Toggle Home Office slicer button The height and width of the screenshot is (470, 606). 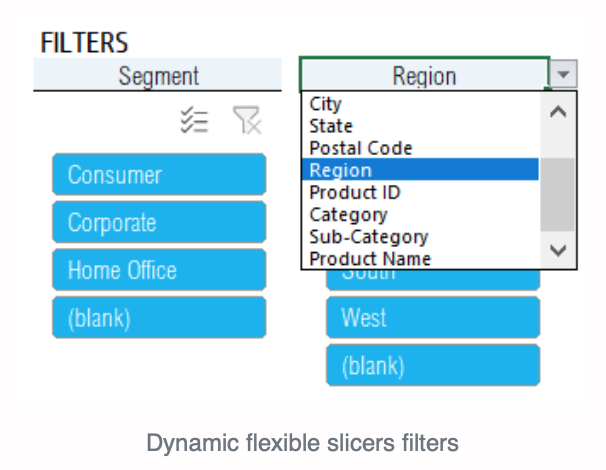tap(159, 270)
